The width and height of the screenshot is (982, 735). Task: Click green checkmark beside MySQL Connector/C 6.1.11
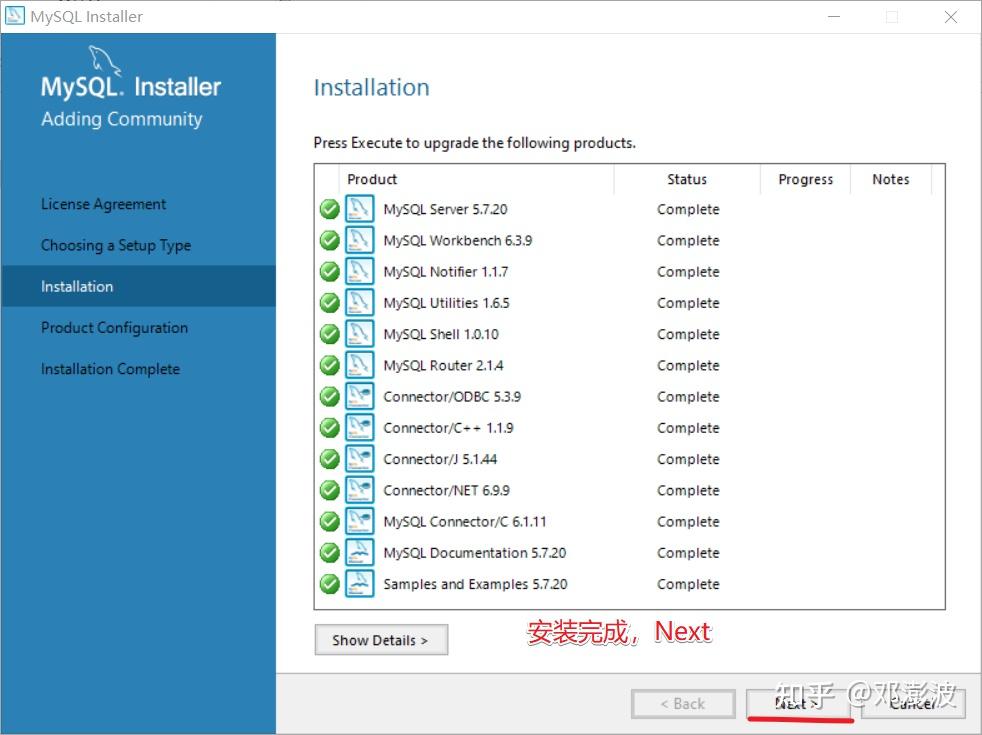tap(329, 522)
